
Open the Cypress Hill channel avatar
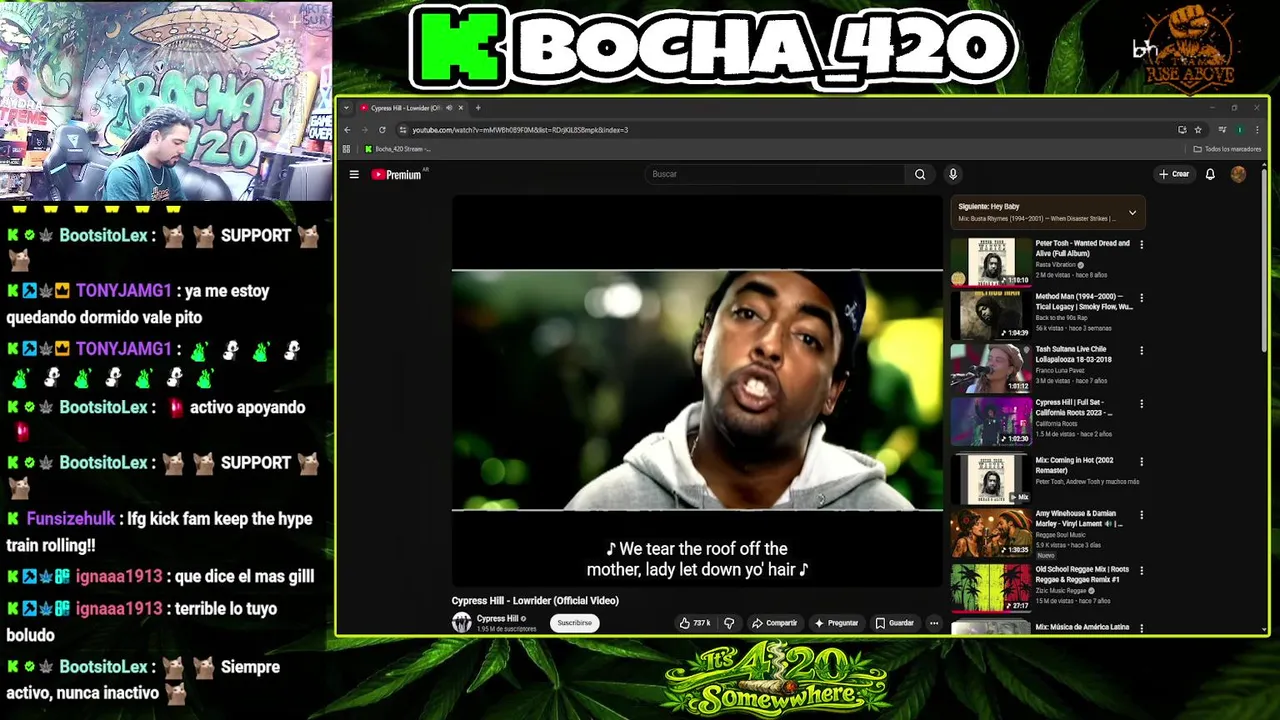[x=461, y=622]
